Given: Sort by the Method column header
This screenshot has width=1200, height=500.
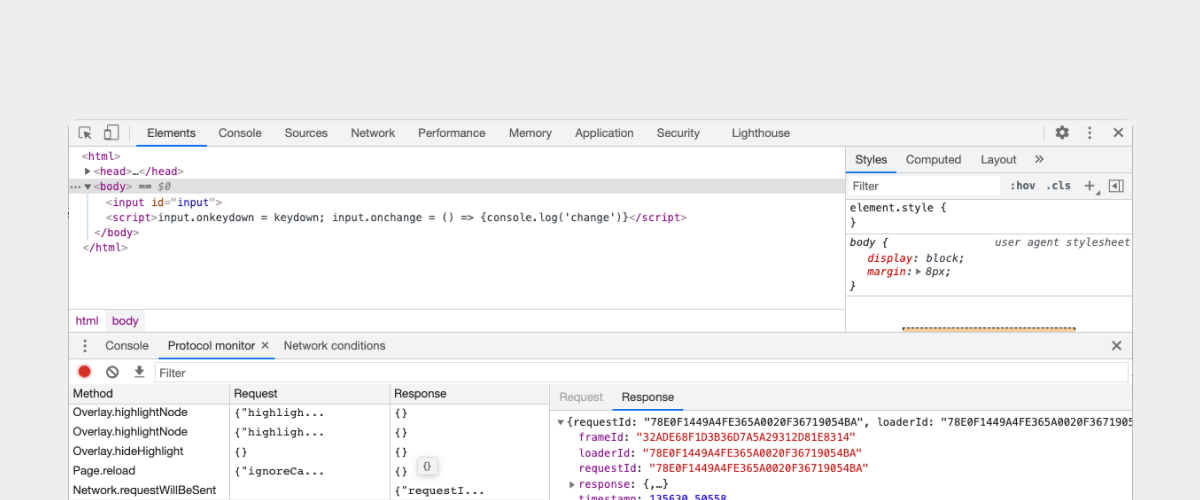Looking at the screenshot, I should pos(150,394).
